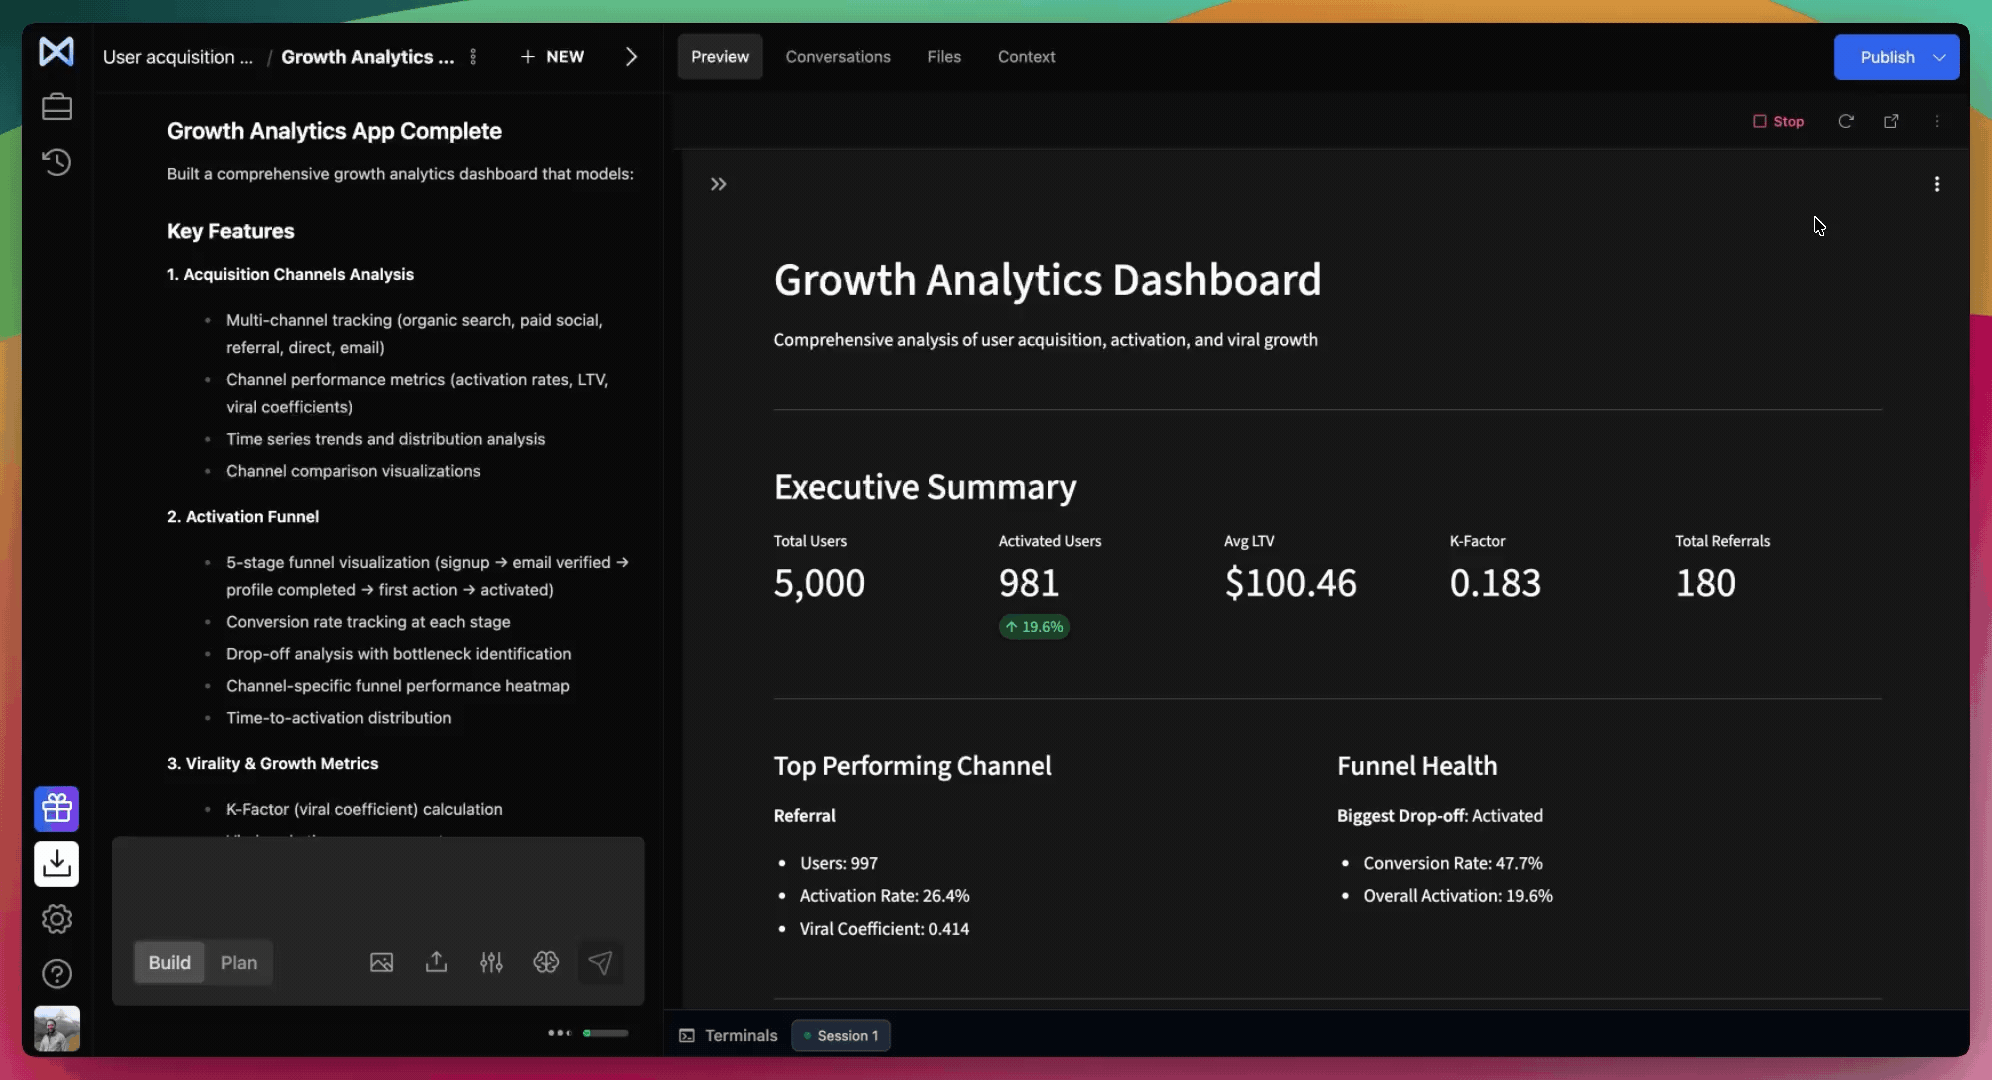Expand the Publish dropdown arrow
1992x1080 pixels.
click(x=1940, y=57)
